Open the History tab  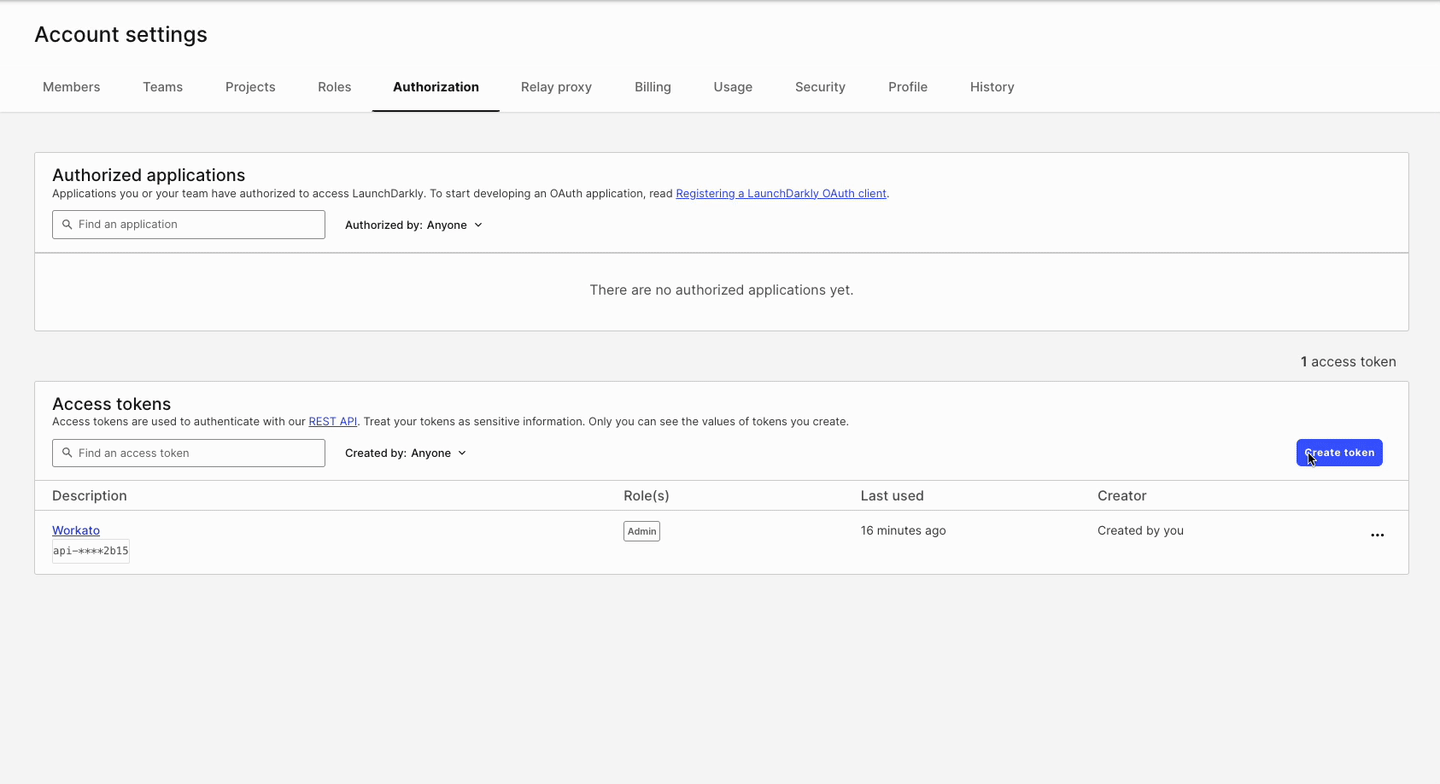[x=991, y=87]
